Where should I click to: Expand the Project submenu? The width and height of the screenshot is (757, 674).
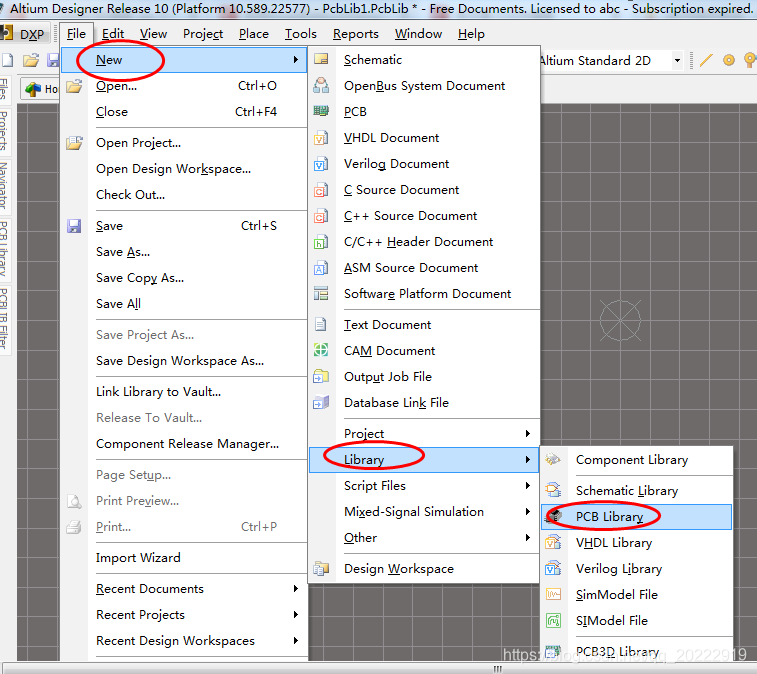[424, 434]
